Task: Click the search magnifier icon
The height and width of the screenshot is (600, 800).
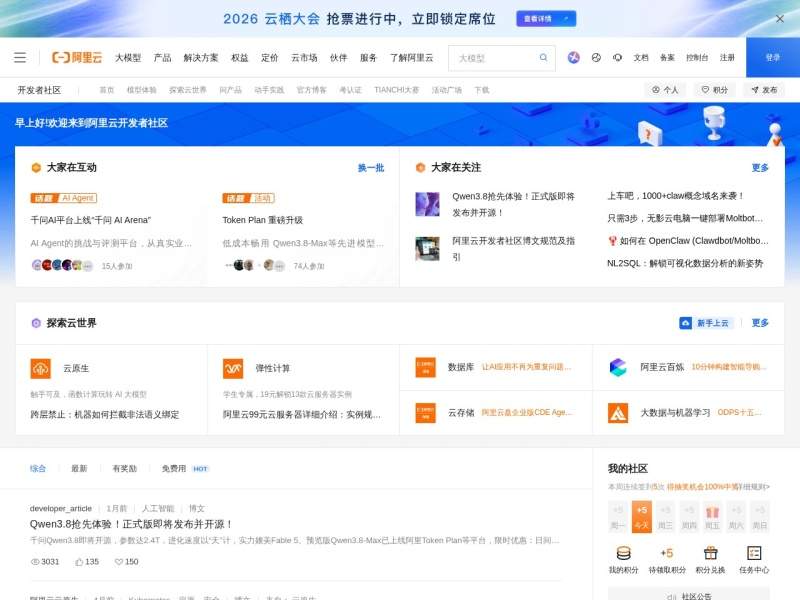Action: coord(543,58)
